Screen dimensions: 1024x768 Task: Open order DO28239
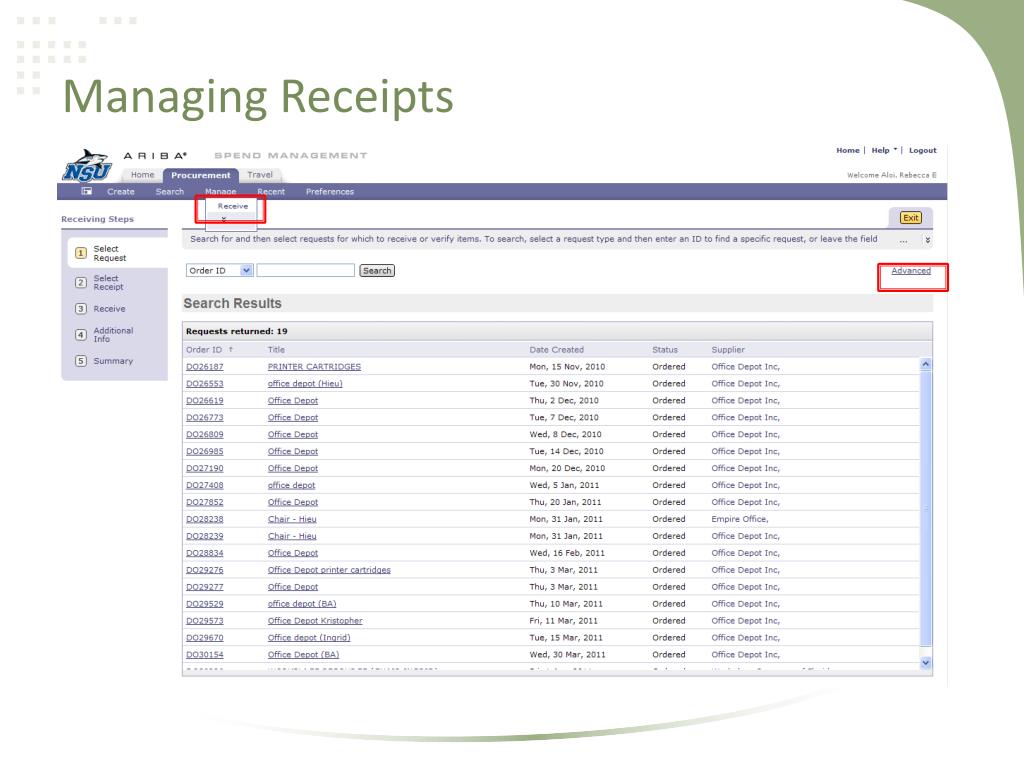click(x=204, y=537)
